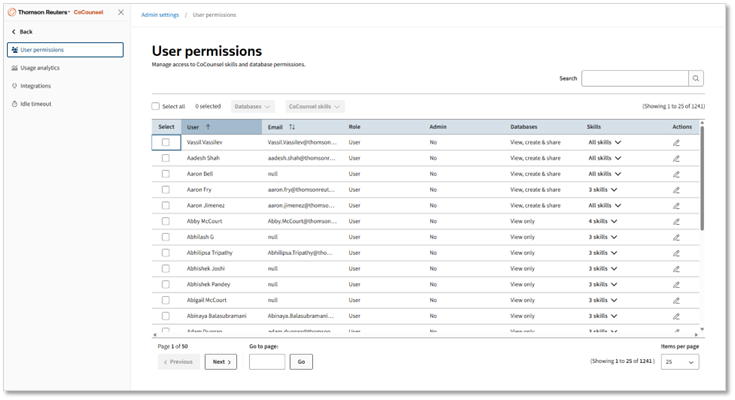Image resolution: width=735 pixels, height=400 pixels.
Task: Click edit pencil icon for Aaron Bell
Action: click(676, 174)
